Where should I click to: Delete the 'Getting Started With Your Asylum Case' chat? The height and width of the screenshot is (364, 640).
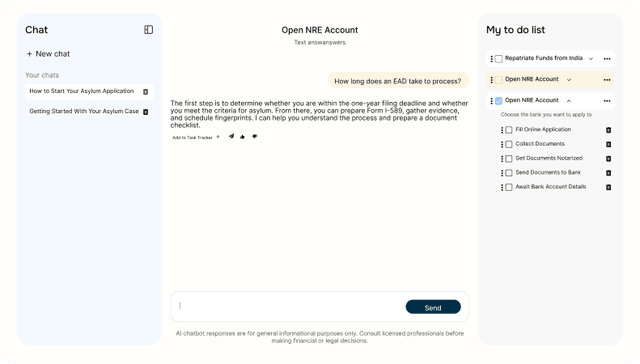pos(145,112)
